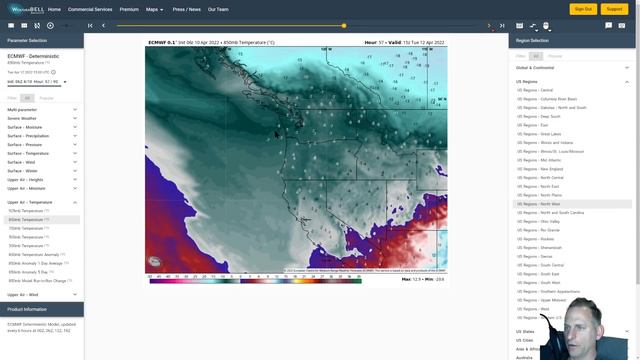640x360 pixels.
Task: Click the far-right toolbar panel icon
Action: (622, 26)
